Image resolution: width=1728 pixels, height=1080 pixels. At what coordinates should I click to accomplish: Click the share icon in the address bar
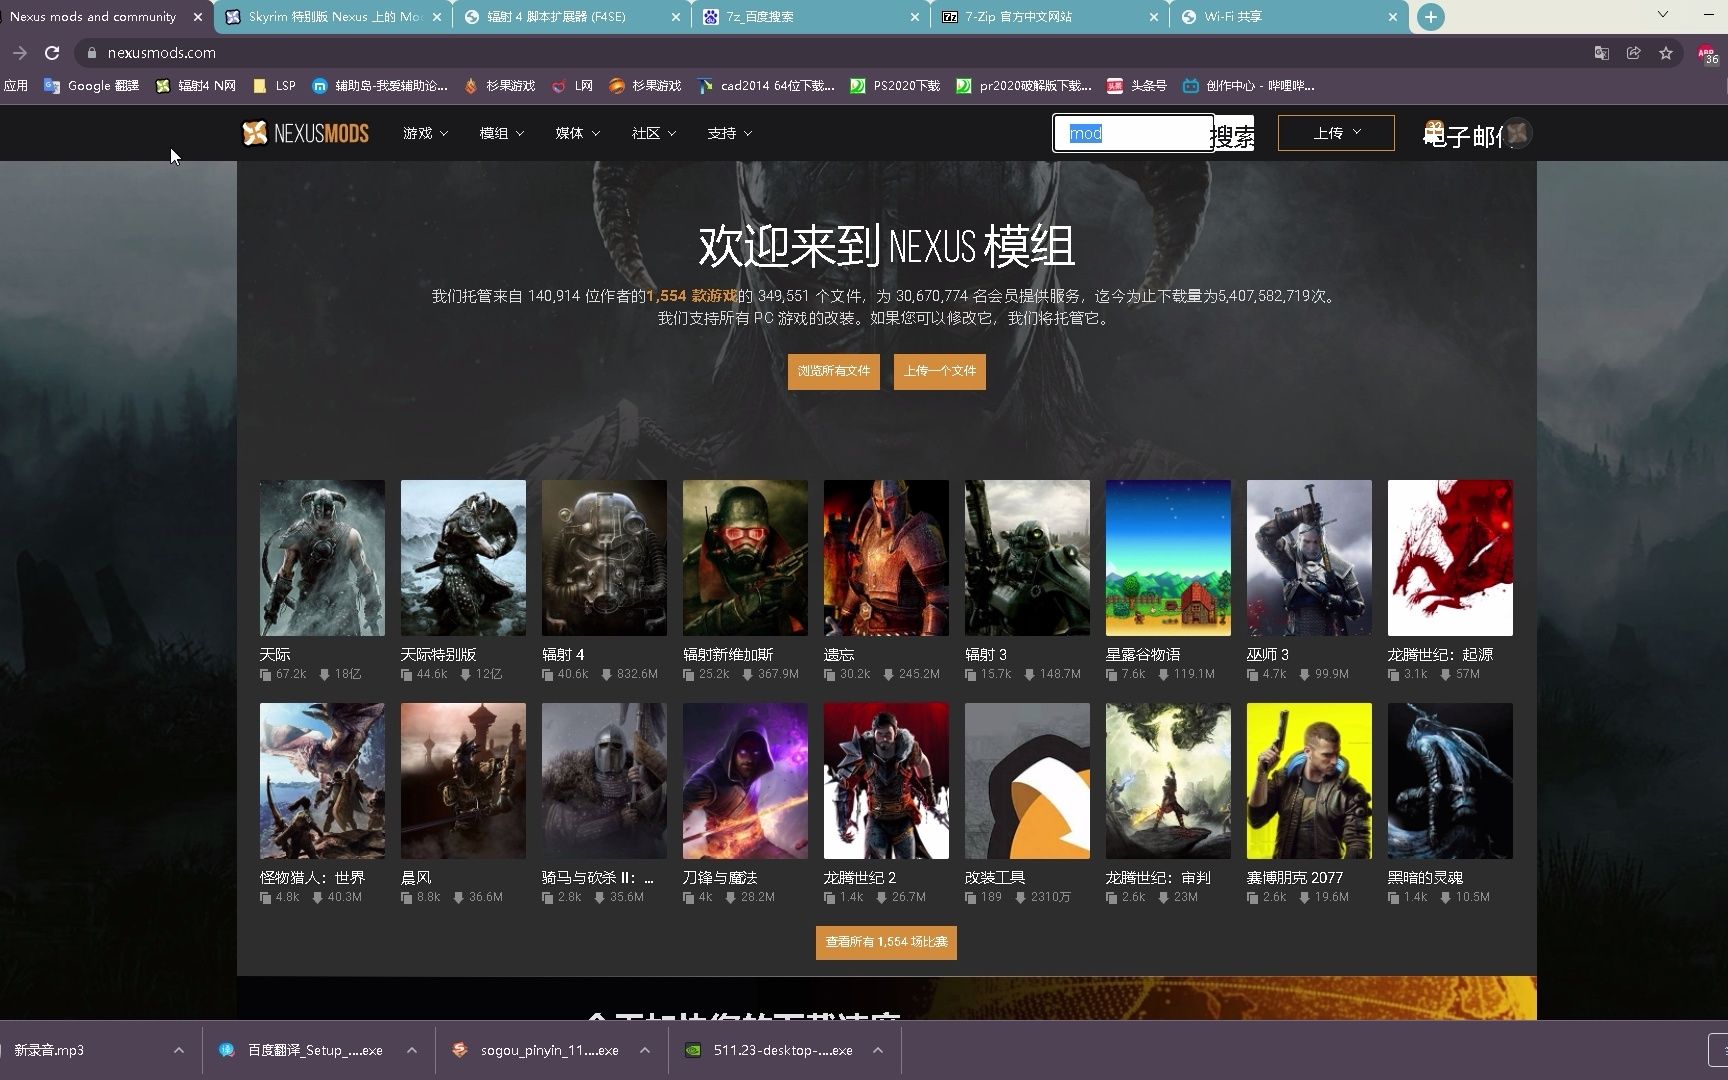[x=1634, y=53]
